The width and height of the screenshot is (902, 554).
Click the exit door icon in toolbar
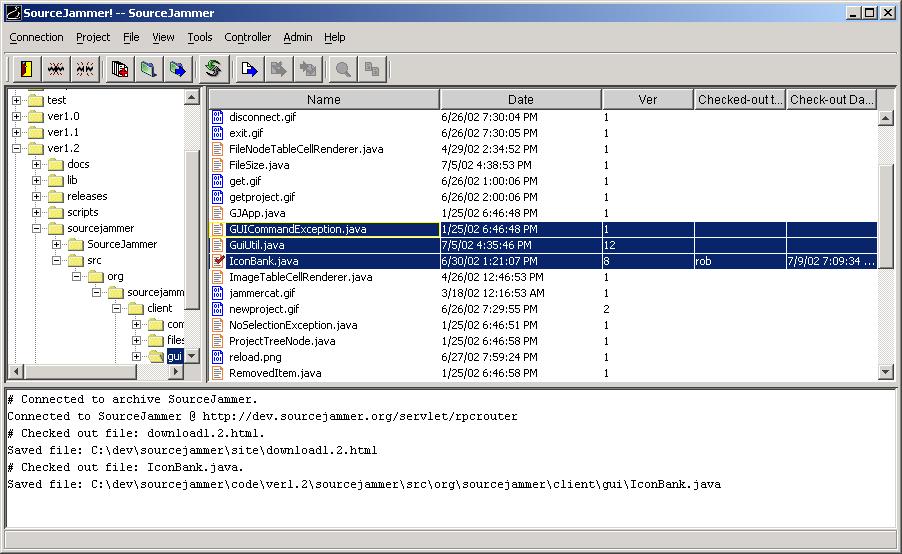tap(26, 69)
